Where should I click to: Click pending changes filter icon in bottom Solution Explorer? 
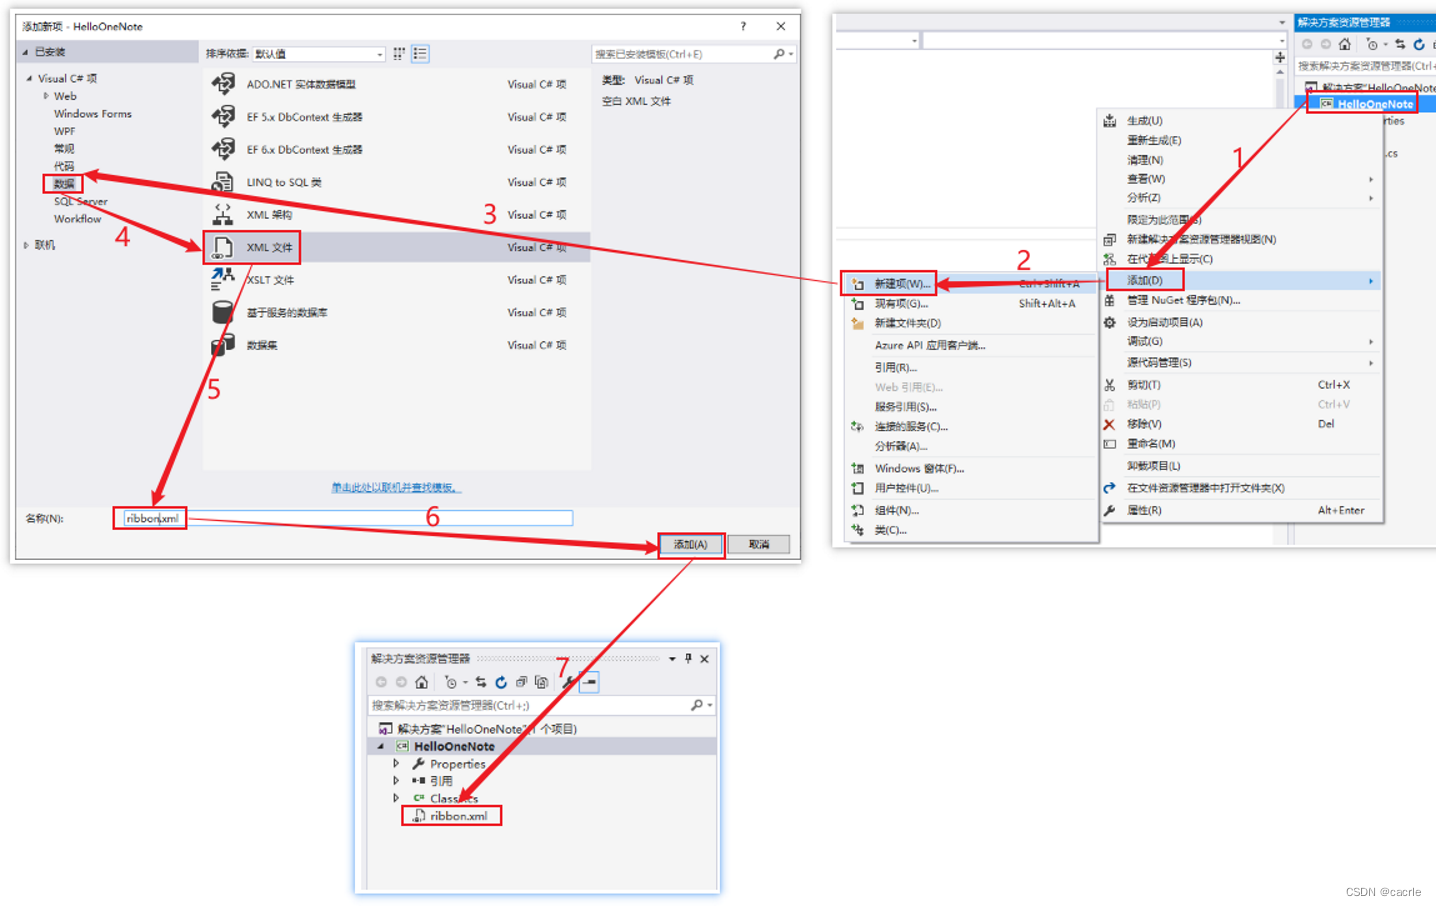tap(451, 682)
